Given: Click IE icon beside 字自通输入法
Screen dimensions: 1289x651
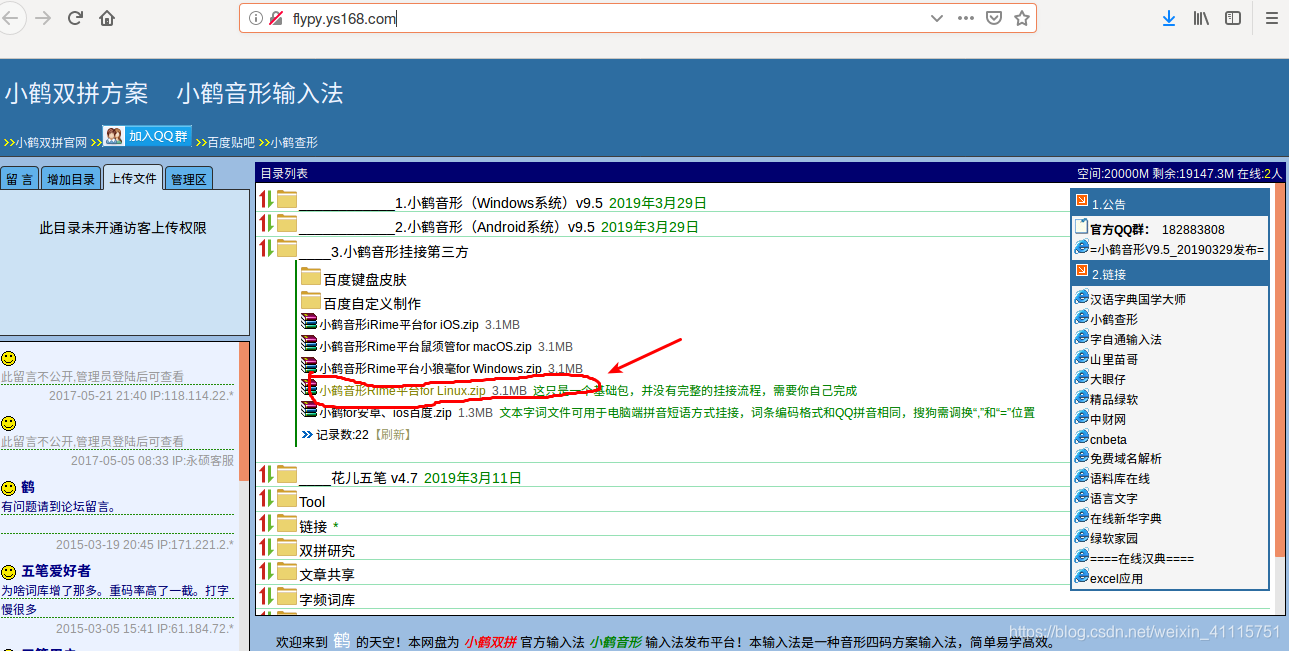Looking at the screenshot, I should tap(1081, 338).
